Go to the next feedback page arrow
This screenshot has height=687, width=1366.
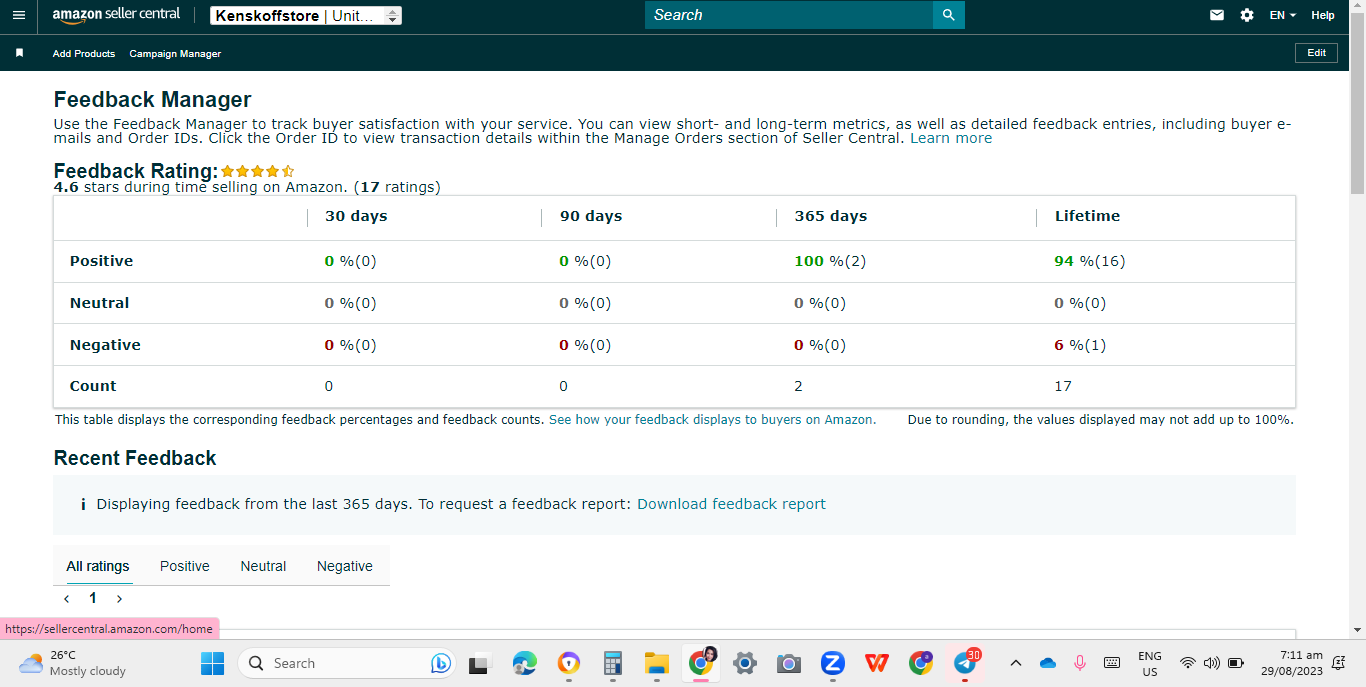pos(119,598)
